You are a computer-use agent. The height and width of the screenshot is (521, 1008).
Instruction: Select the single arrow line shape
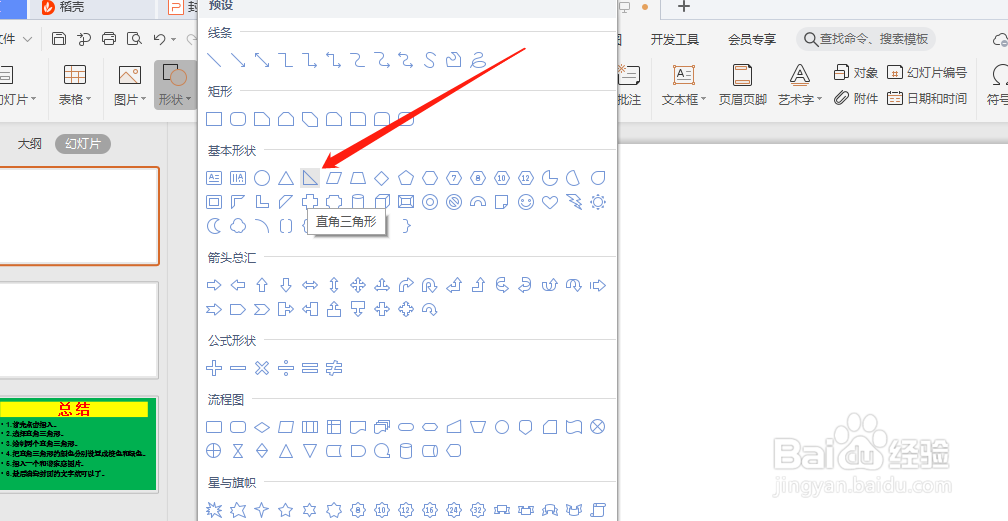(238, 60)
